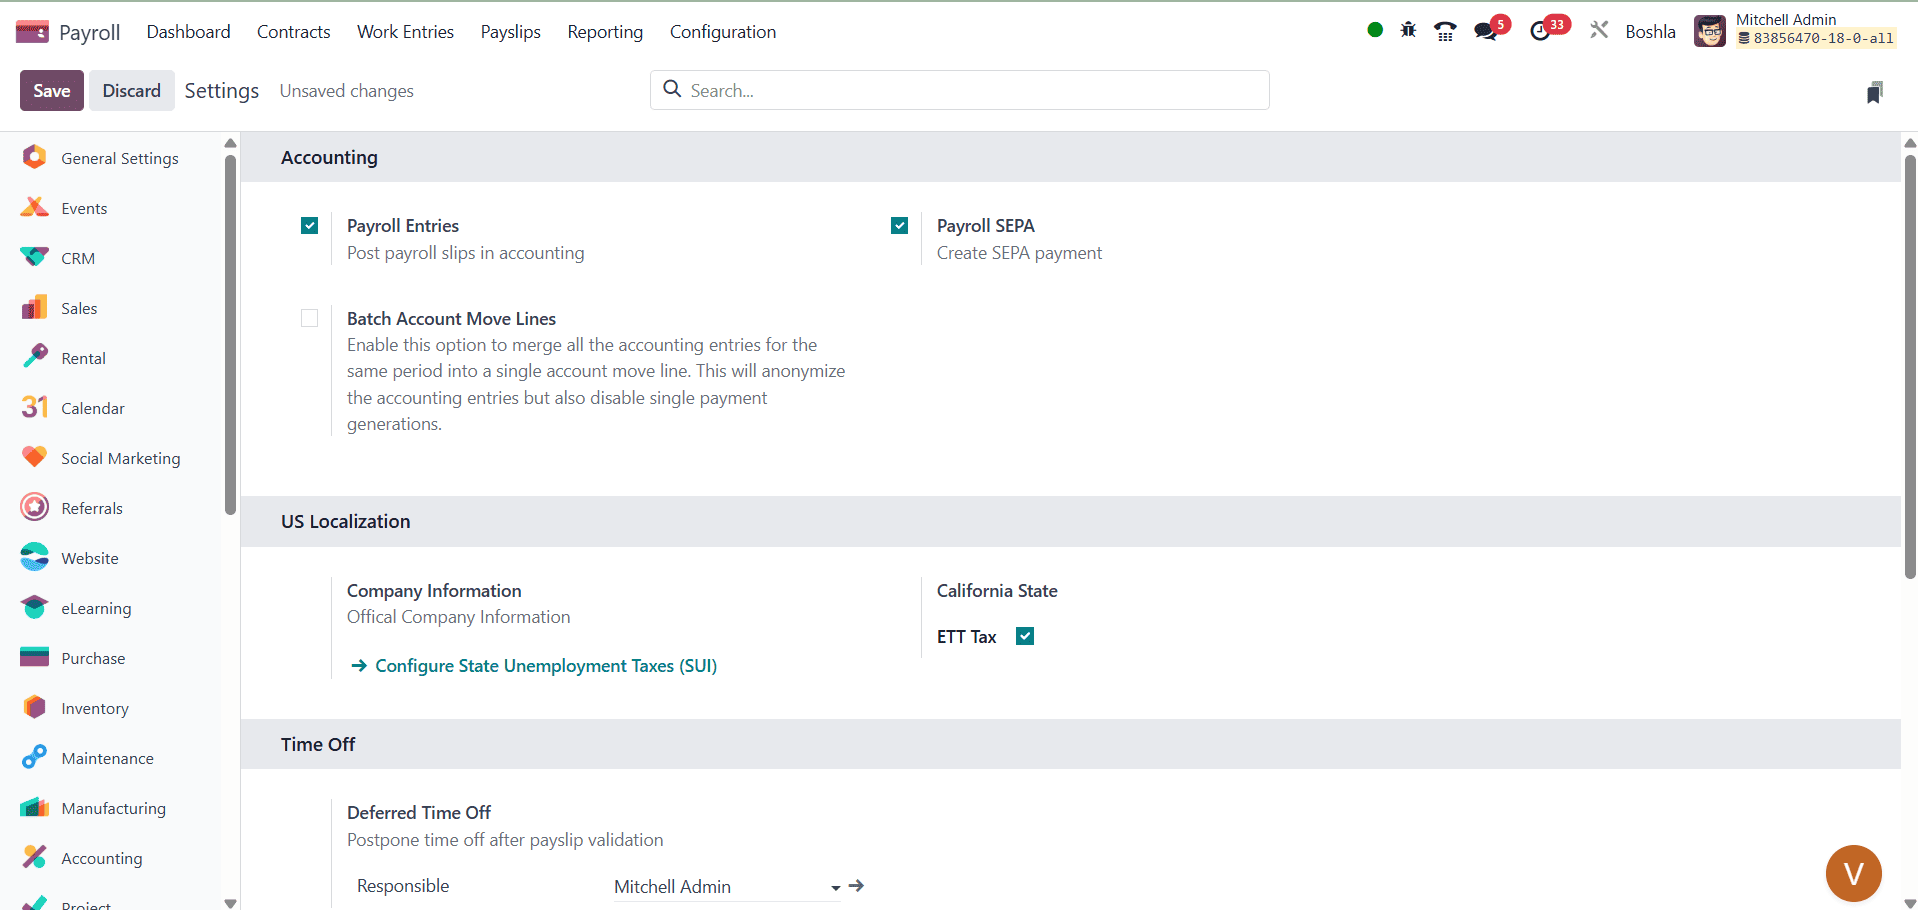Open the VoIP phone icon

click(x=1445, y=31)
